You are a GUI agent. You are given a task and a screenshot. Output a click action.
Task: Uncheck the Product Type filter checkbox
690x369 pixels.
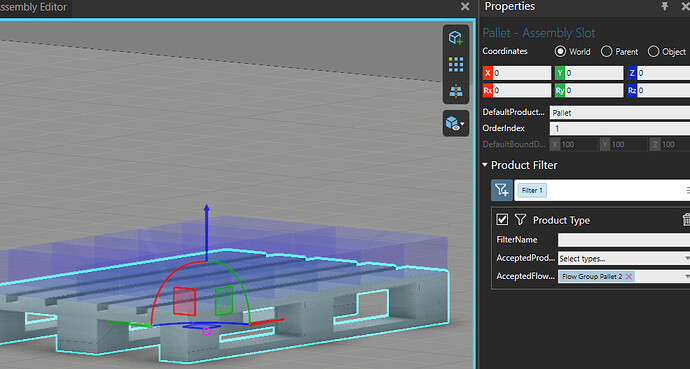pyautogui.click(x=502, y=219)
